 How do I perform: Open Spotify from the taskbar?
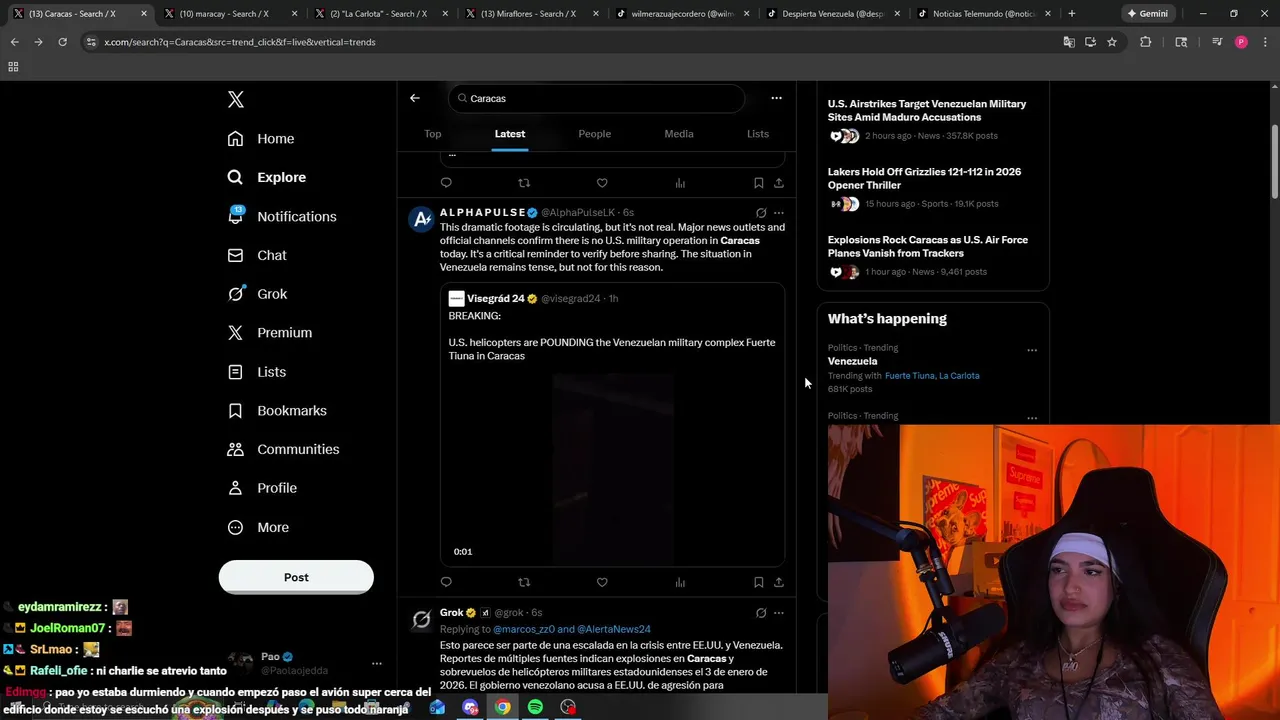pyautogui.click(x=535, y=707)
